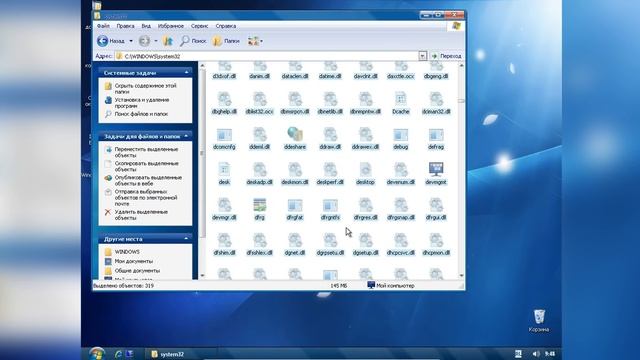This screenshot has height=360, width=640.
Task: Click the Поиск search toolbar button
Action: pos(193,41)
